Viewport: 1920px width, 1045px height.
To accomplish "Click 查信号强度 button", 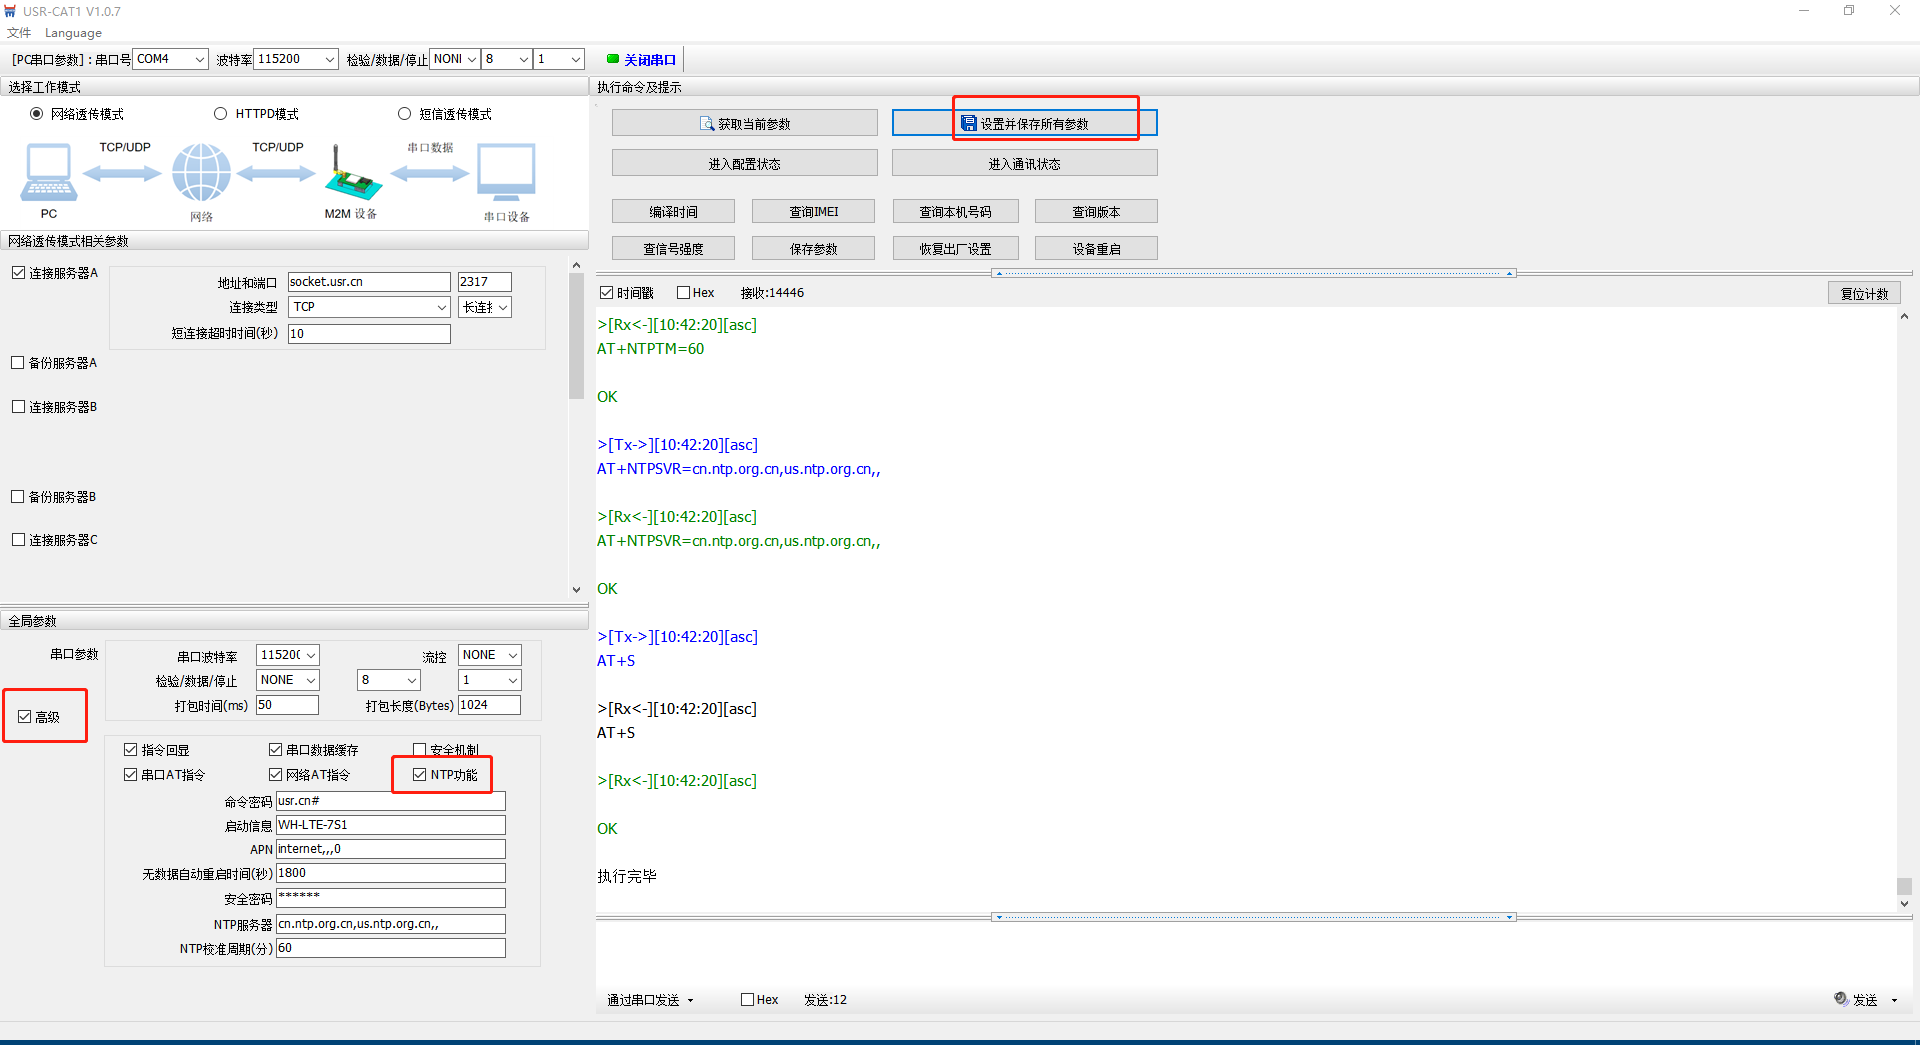I will pyautogui.click(x=673, y=248).
